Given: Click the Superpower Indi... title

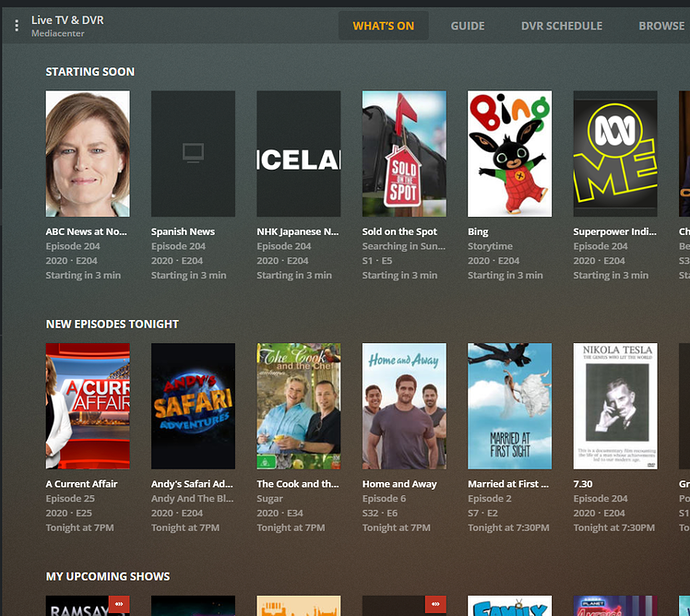Looking at the screenshot, I should pyautogui.click(x=615, y=231).
